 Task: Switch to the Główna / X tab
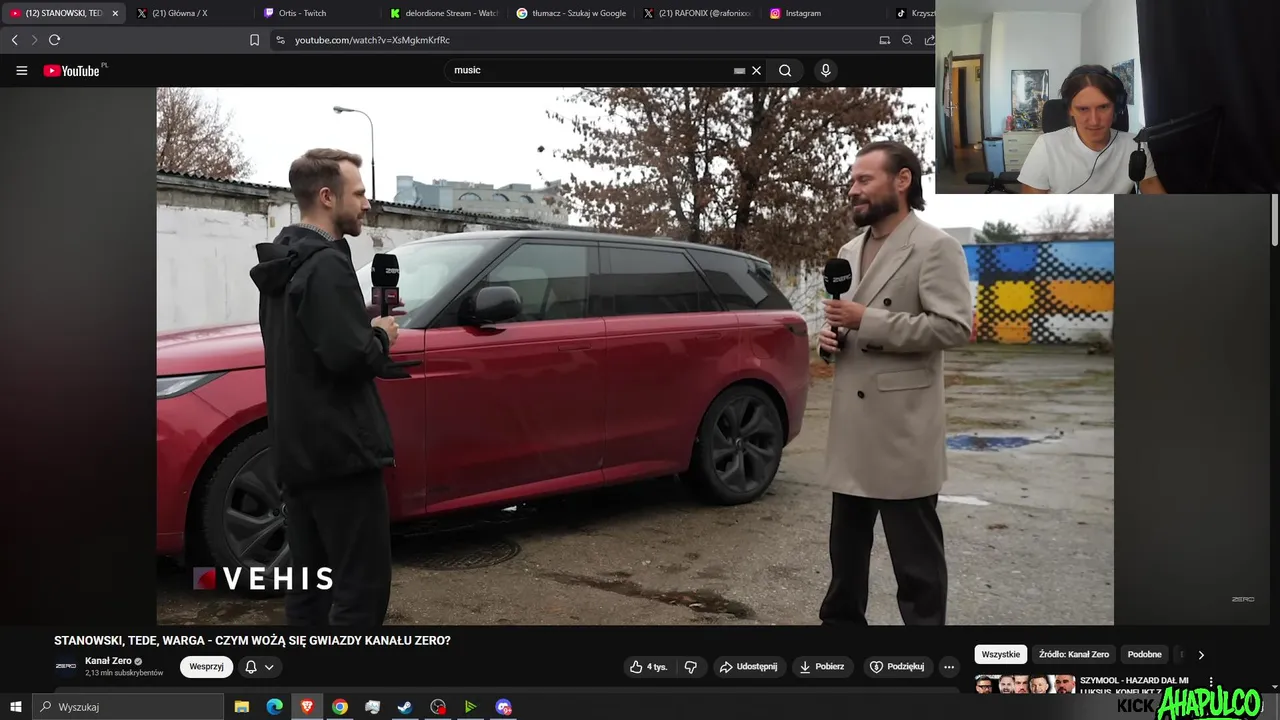click(x=190, y=13)
